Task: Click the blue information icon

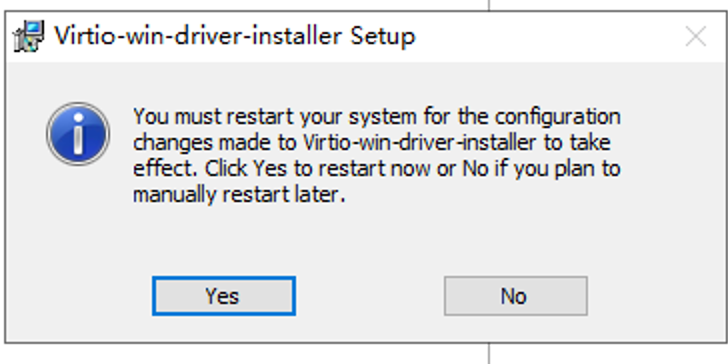Action: tap(78, 134)
